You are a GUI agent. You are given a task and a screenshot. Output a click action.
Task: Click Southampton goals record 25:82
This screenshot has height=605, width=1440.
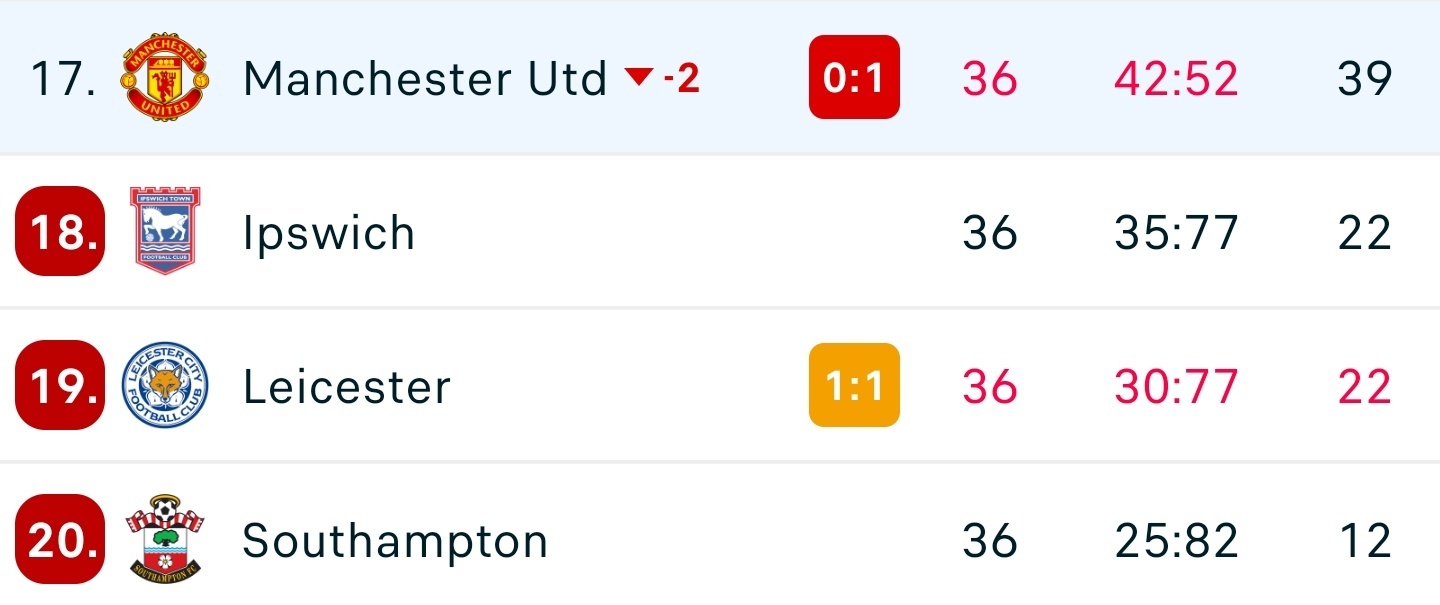[x=1176, y=541]
